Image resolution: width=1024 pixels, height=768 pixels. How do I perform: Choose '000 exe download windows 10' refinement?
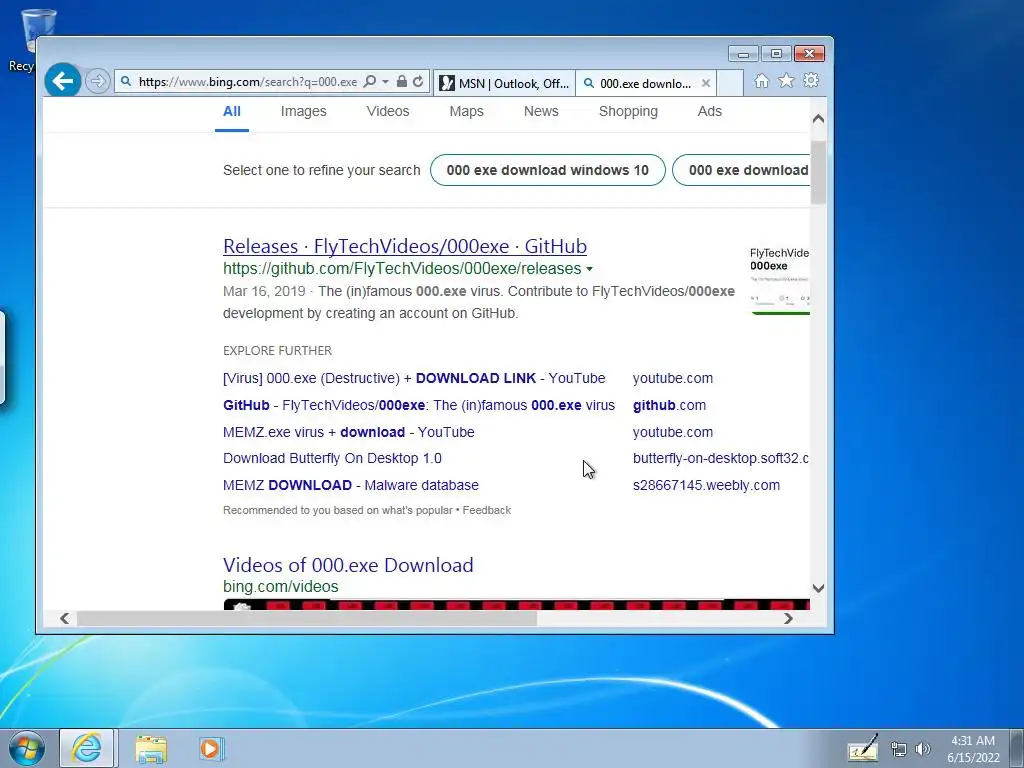[x=548, y=170]
